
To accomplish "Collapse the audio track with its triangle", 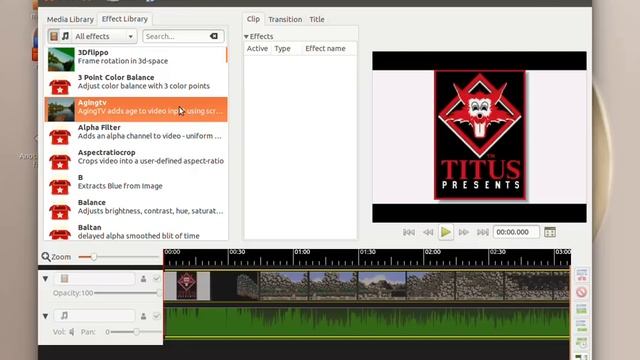I will click(45, 316).
